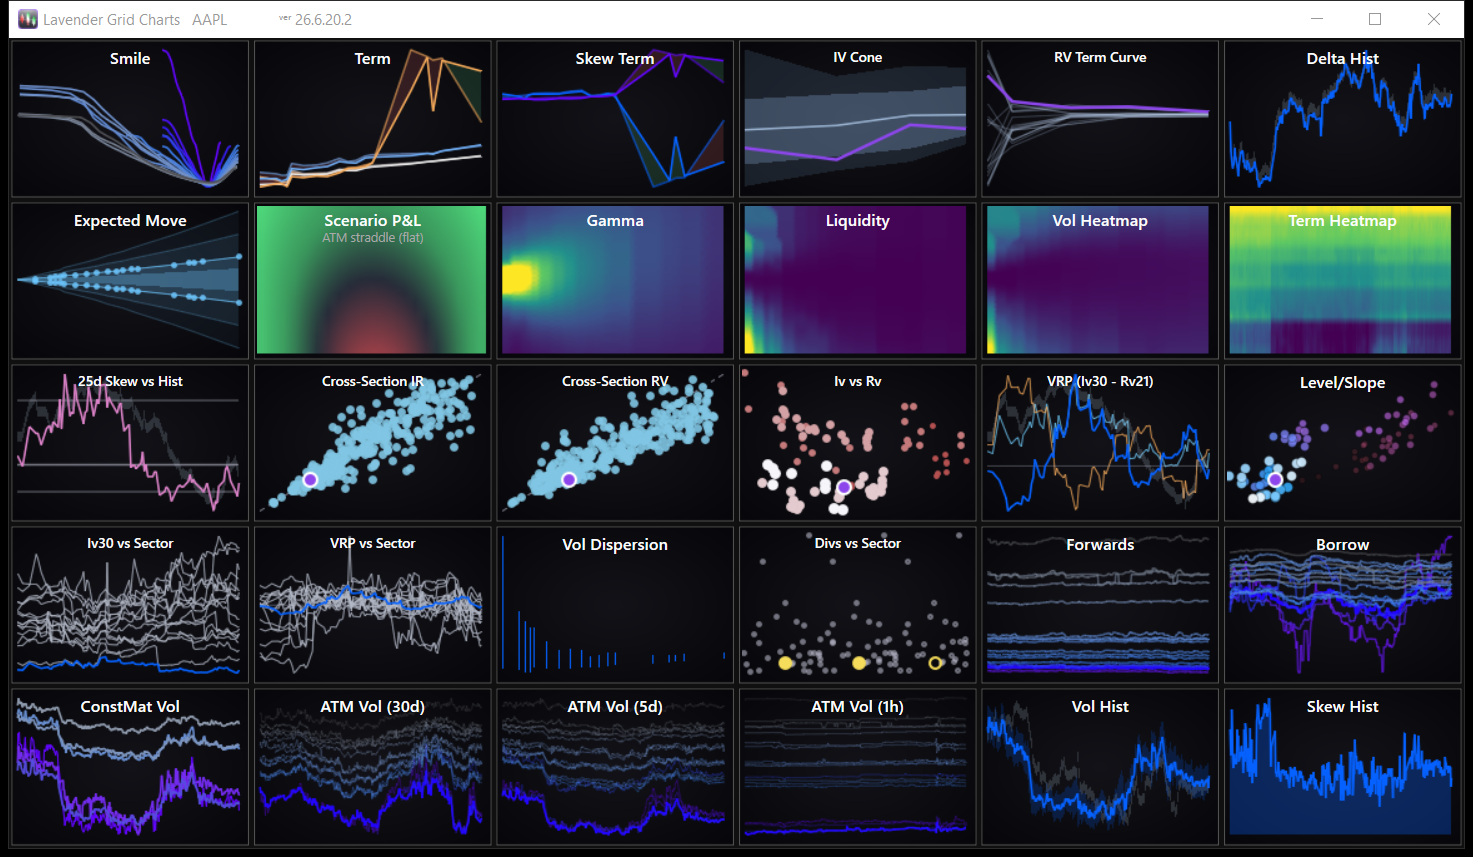The image size is (1473, 857).
Task: Open the ConstMat Vol chart
Action: [x=130, y=767]
